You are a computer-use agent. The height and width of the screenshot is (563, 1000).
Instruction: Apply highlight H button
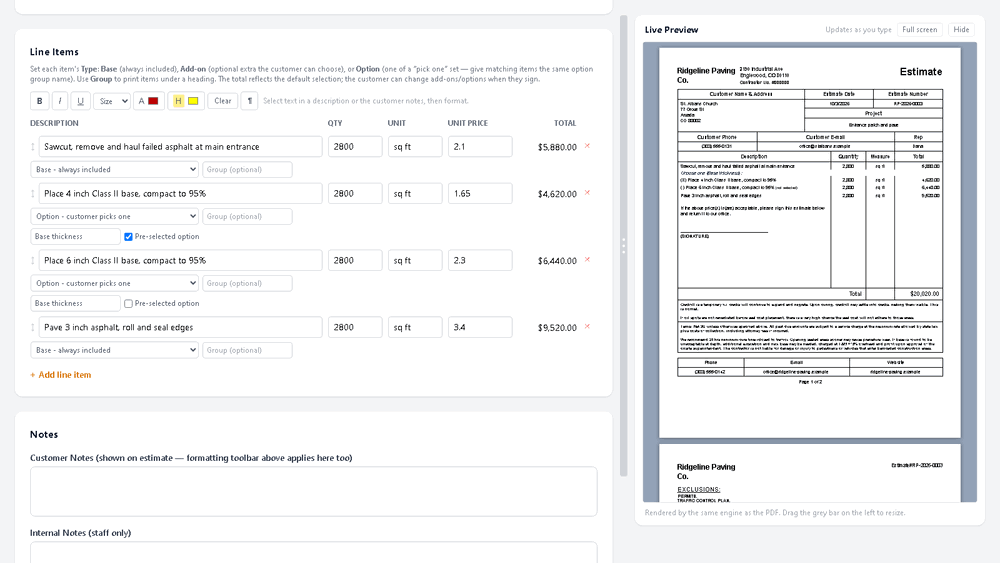(x=178, y=101)
